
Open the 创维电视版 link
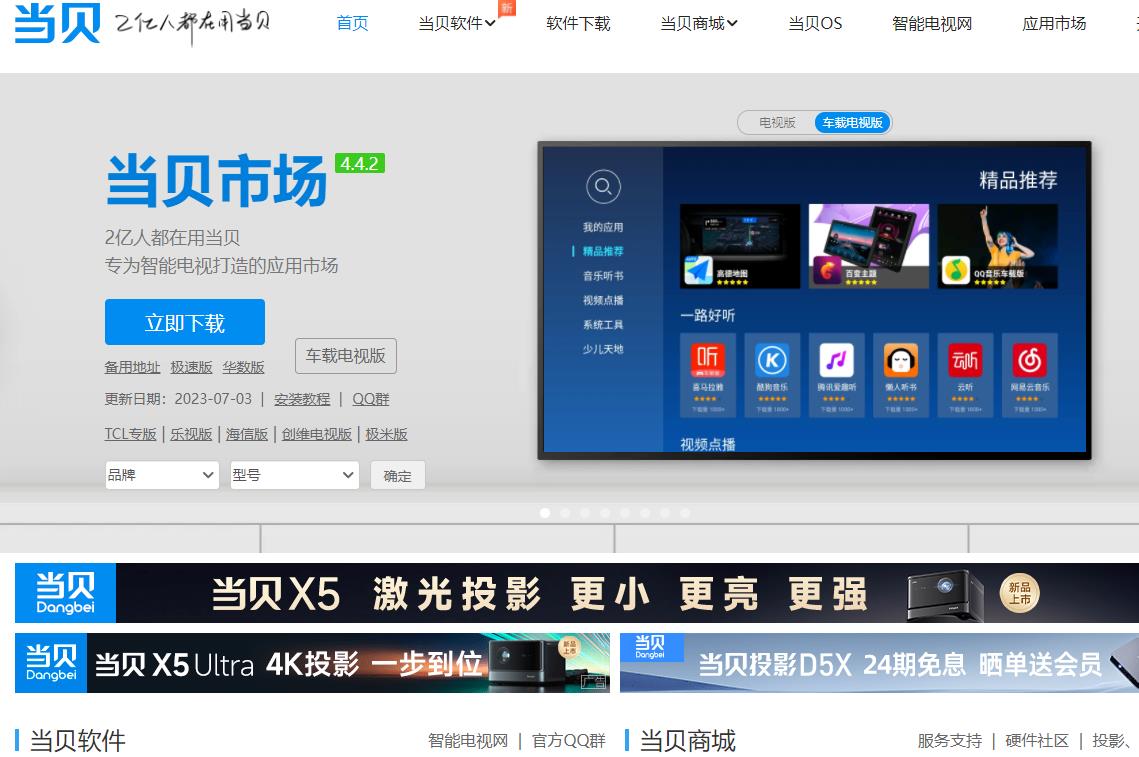tap(317, 434)
